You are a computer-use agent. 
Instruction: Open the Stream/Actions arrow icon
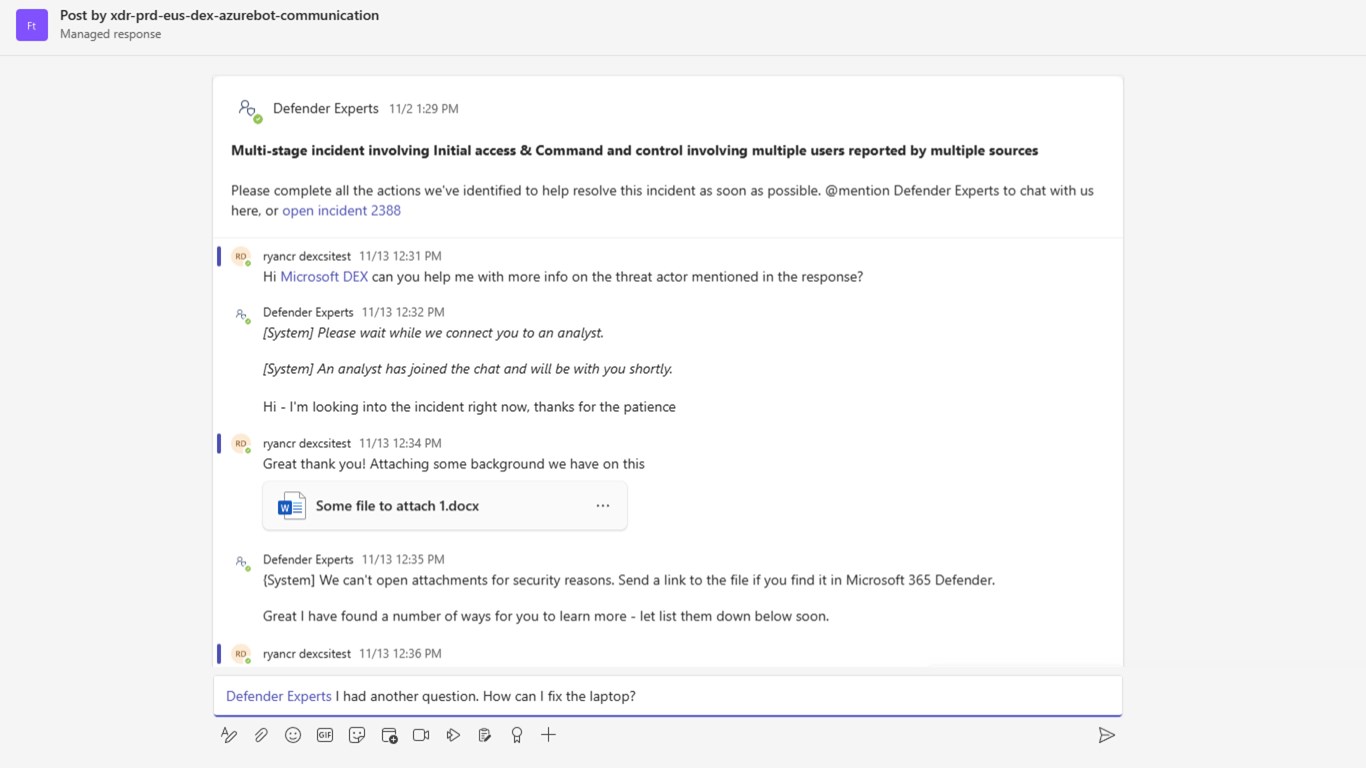pos(453,735)
